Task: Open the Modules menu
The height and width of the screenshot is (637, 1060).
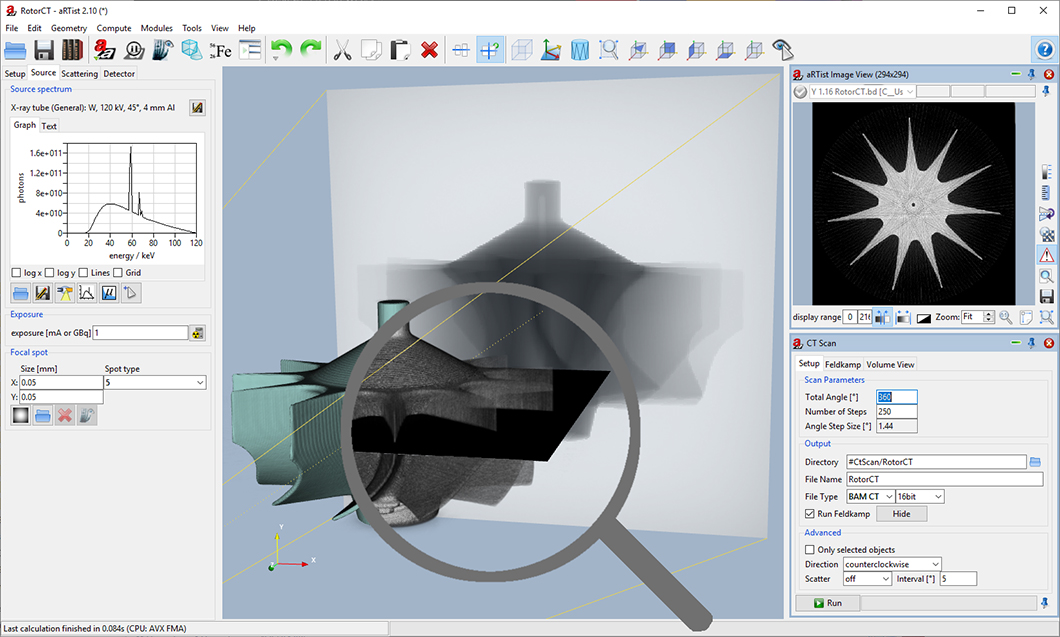Action: (156, 28)
